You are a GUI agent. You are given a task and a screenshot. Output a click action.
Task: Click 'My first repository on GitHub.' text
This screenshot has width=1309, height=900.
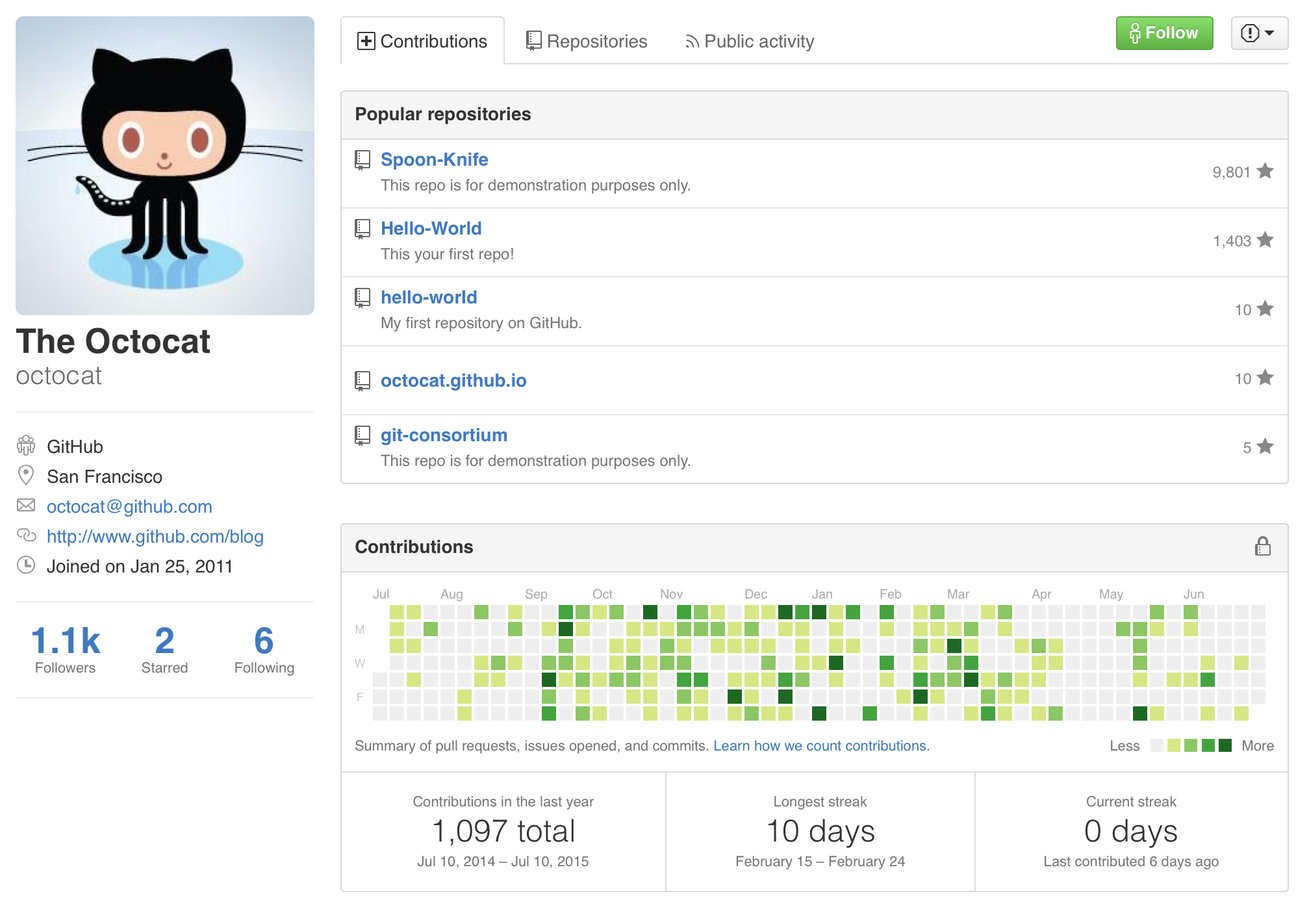(x=481, y=323)
